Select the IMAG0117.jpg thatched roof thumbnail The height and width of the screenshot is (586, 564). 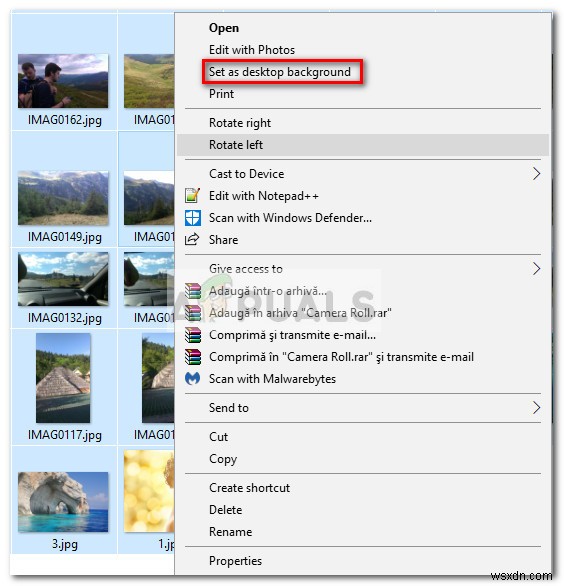point(63,378)
